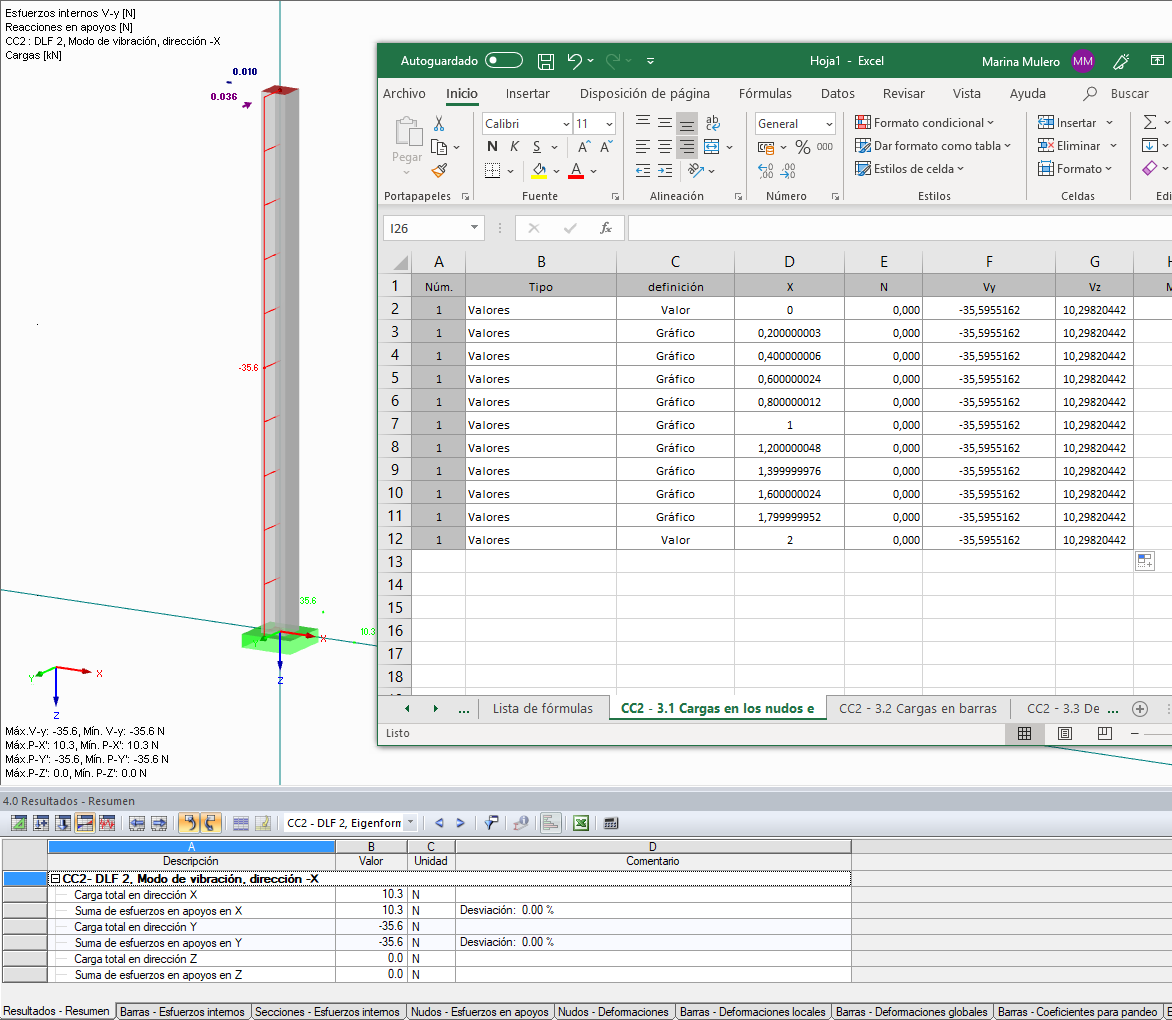The width and height of the screenshot is (1172, 1020).
Task: Open the Calibri font name dropdown
Action: click(x=566, y=124)
